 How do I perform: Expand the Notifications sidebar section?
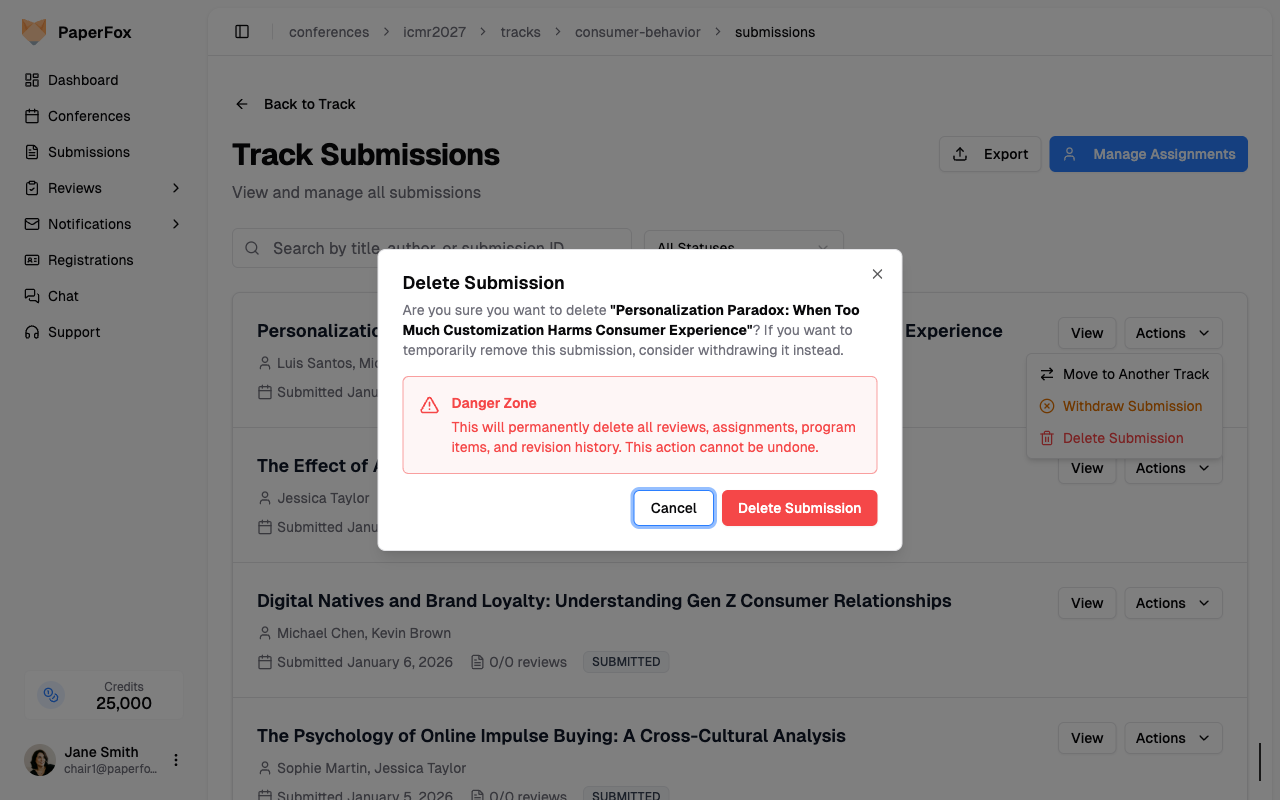pos(176,224)
